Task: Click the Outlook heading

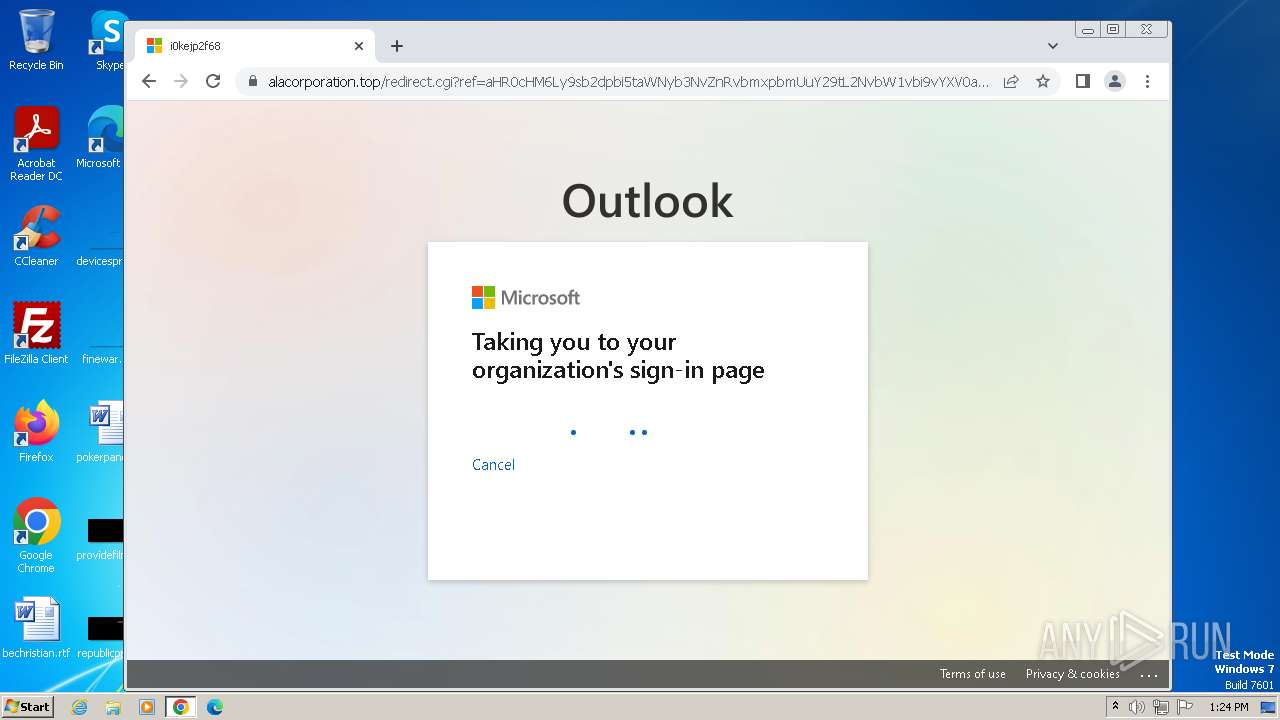Action: click(x=647, y=201)
